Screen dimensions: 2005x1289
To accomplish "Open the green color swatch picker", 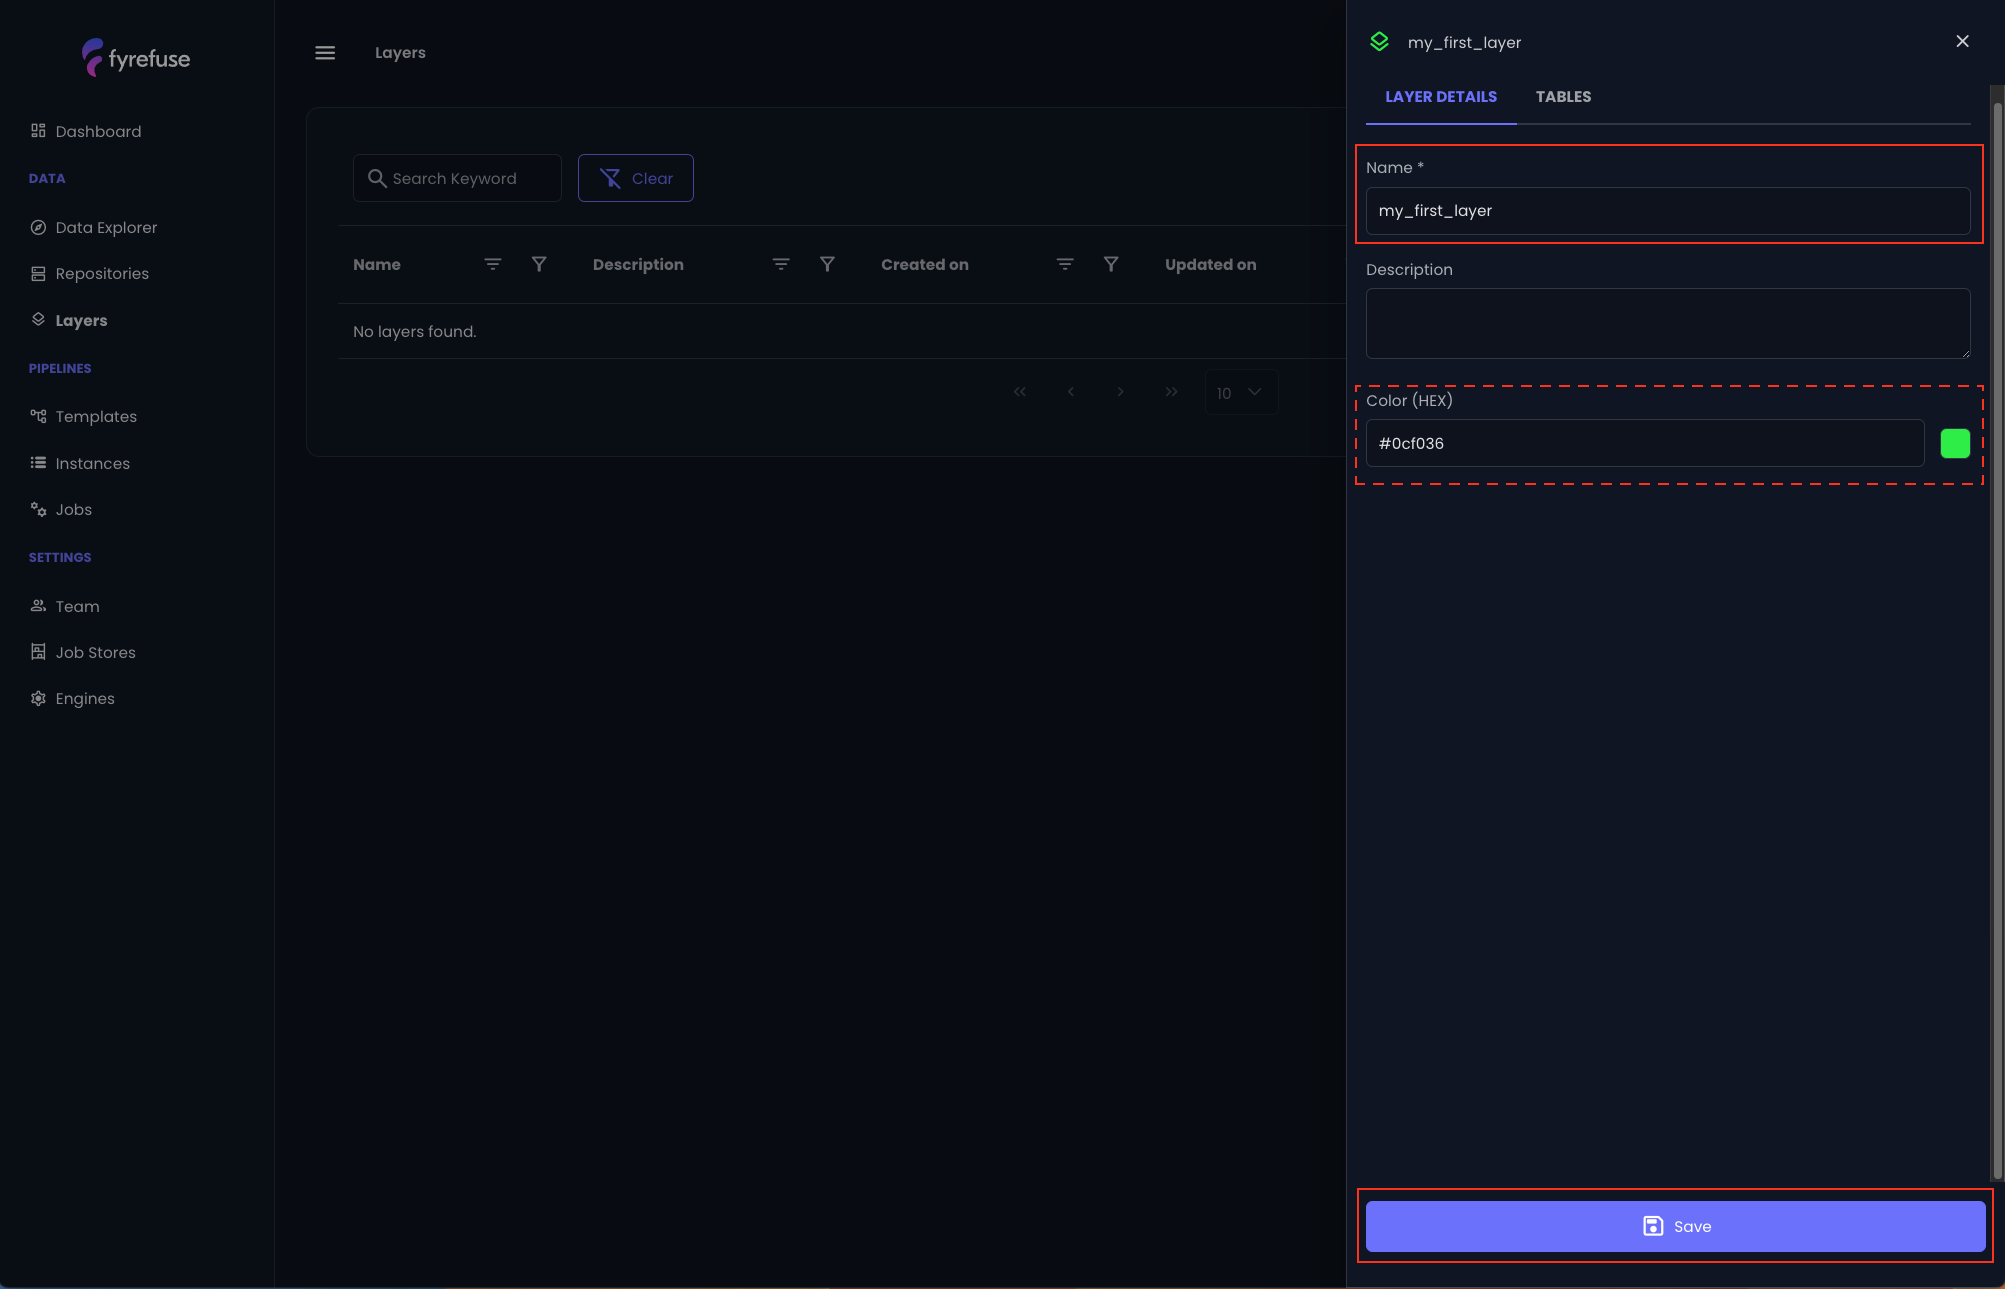I will (x=1955, y=443).
